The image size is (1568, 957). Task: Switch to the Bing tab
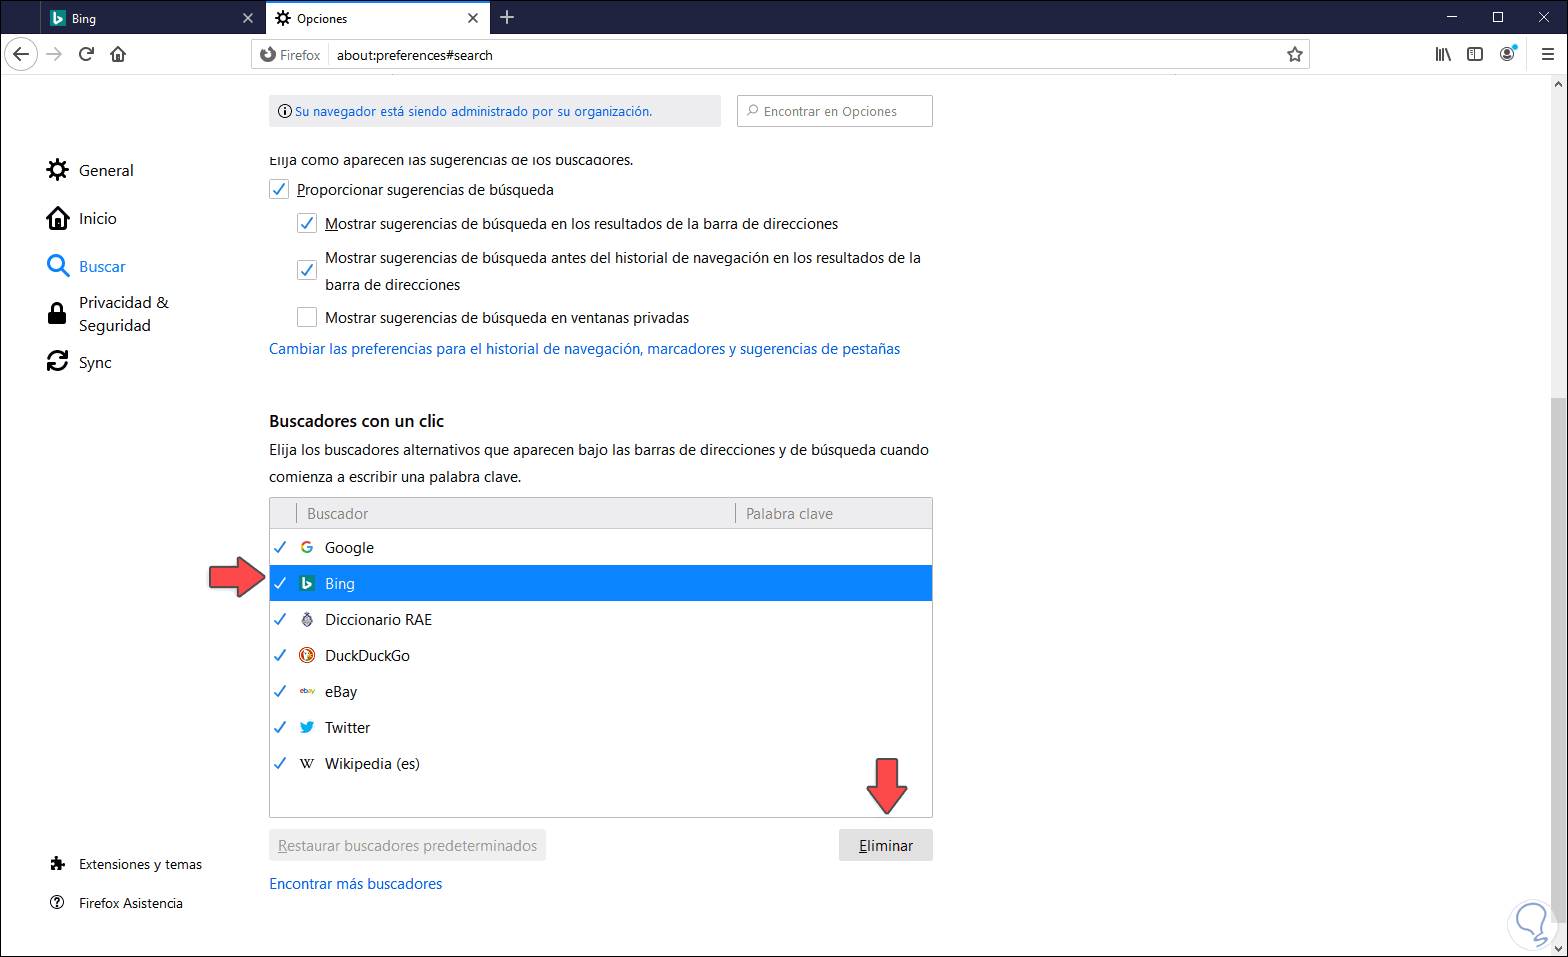153,18
